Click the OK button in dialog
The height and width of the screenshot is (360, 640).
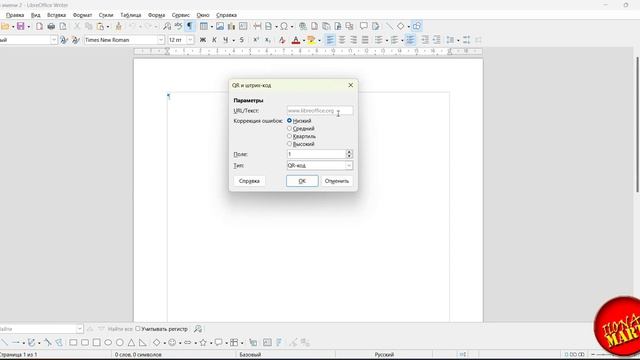click(302, 181)
